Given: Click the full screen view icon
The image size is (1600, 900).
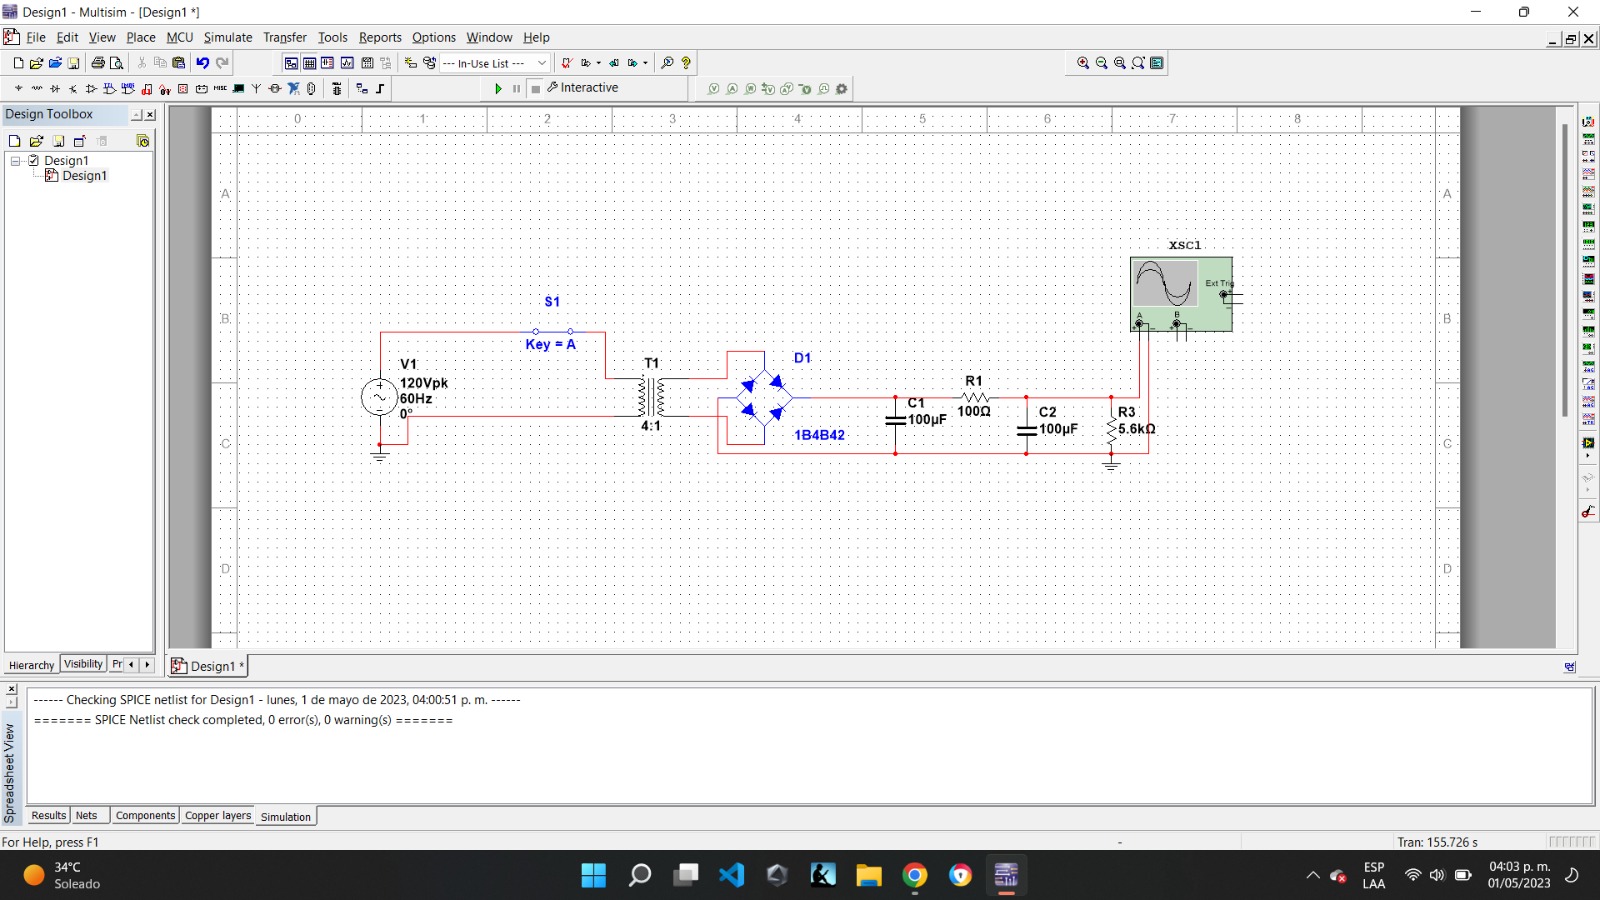Looking at the screenshot, I should [1157, 63].
